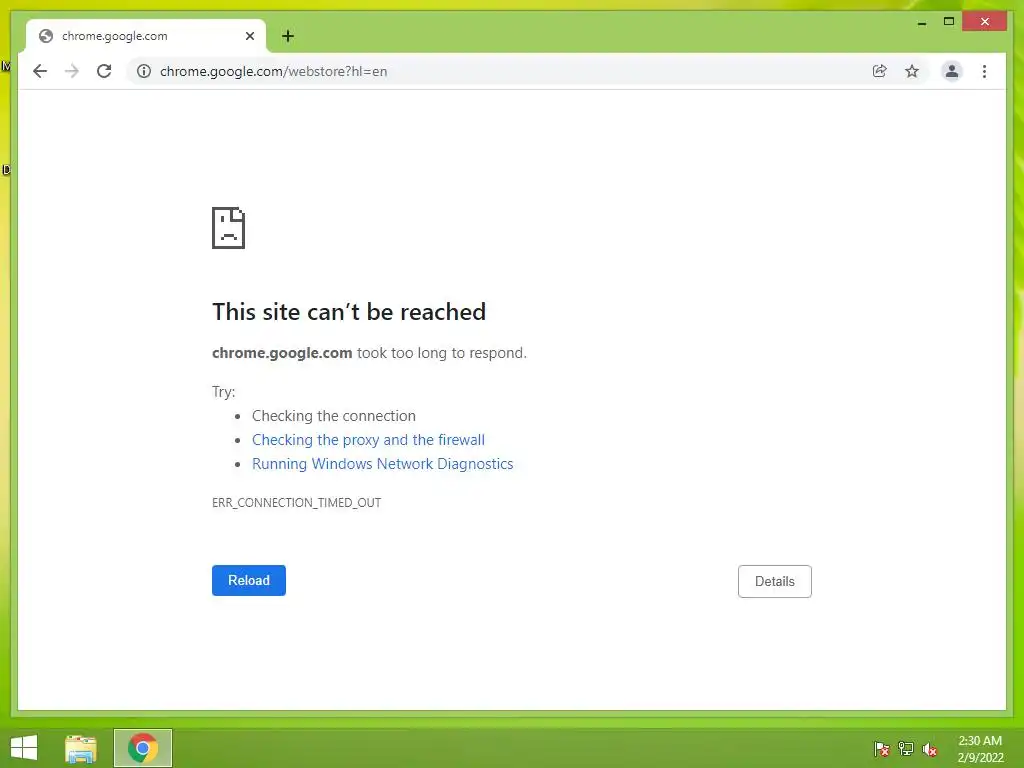Open a new tab with plus button
The width and height of the screenshot is (1024, 768).
click(x=288, y=36)
